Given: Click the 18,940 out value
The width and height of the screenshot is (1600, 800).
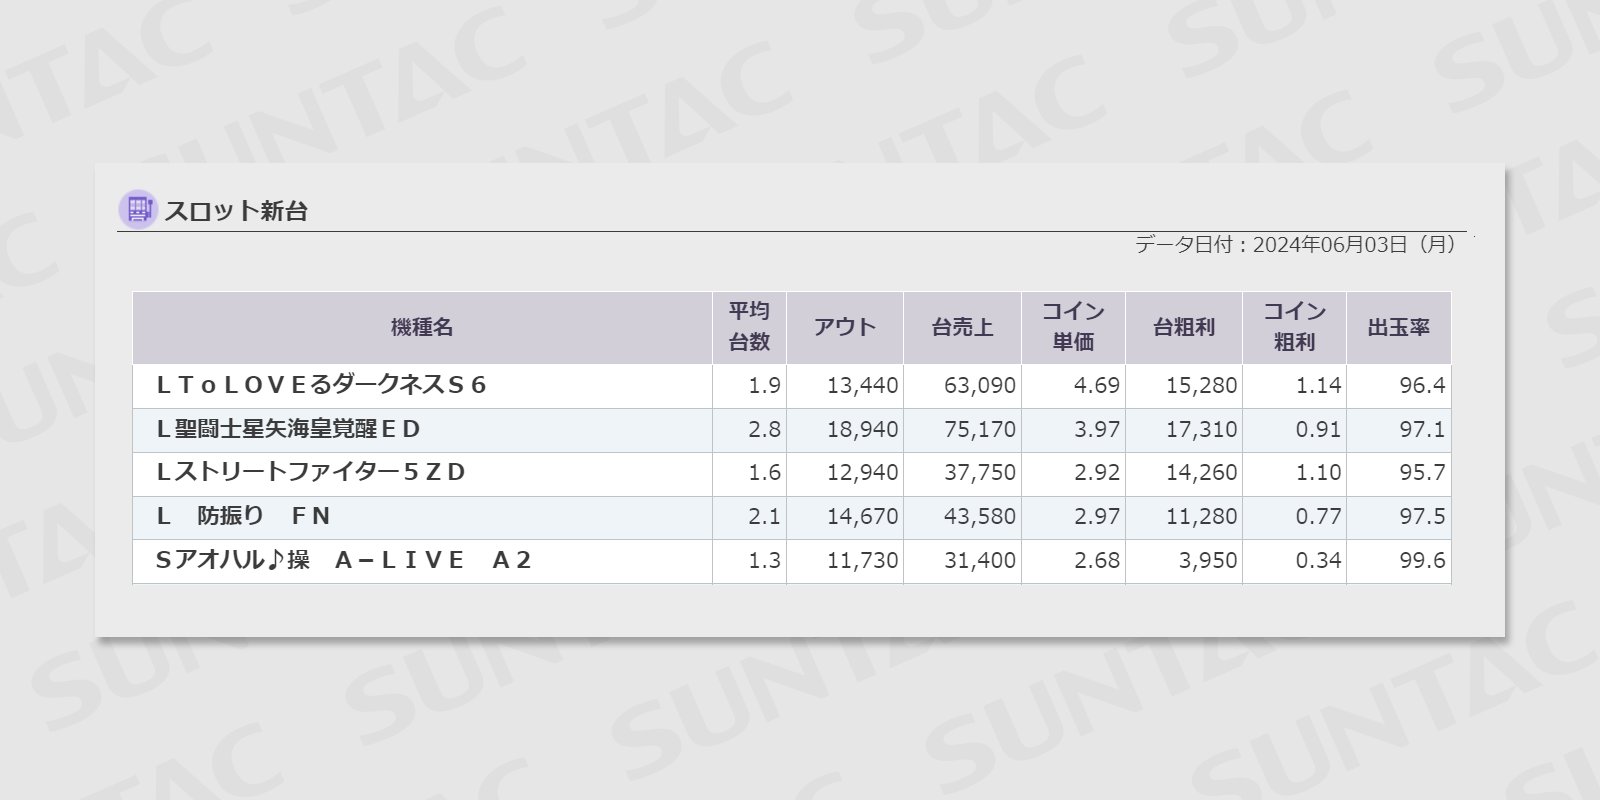Looking at the screenshot, I should [x=862, y=430].
